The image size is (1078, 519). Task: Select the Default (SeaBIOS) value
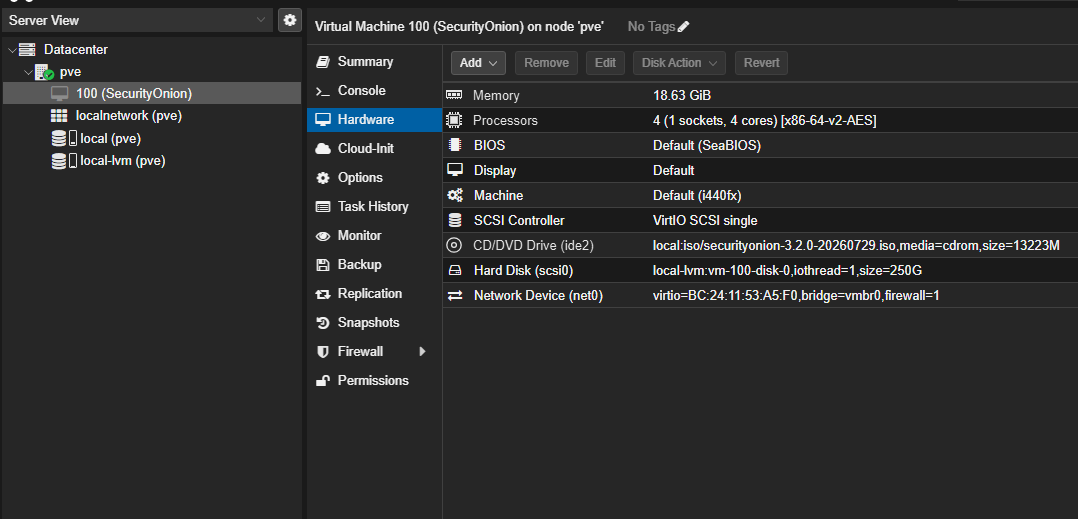(x=707, y=146)
